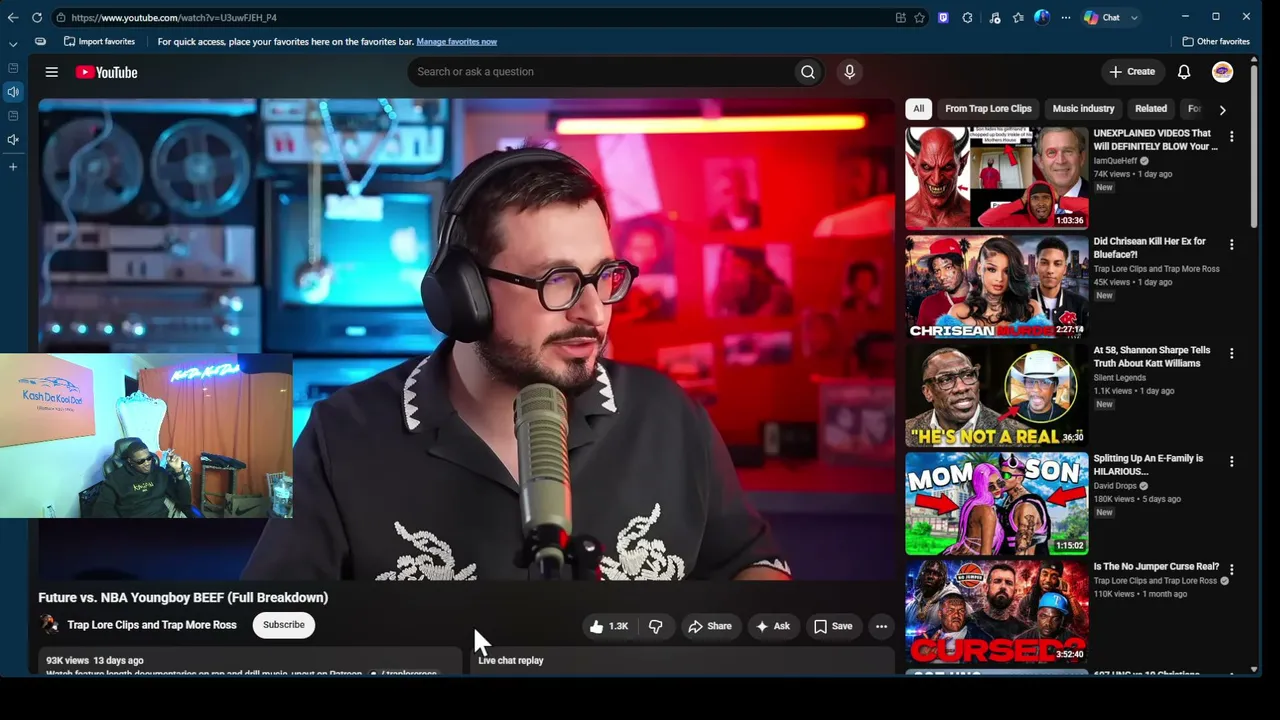Expand the tab actions chevron in the browser sidebar
The image size is (1280, 720).
[13, 44]
